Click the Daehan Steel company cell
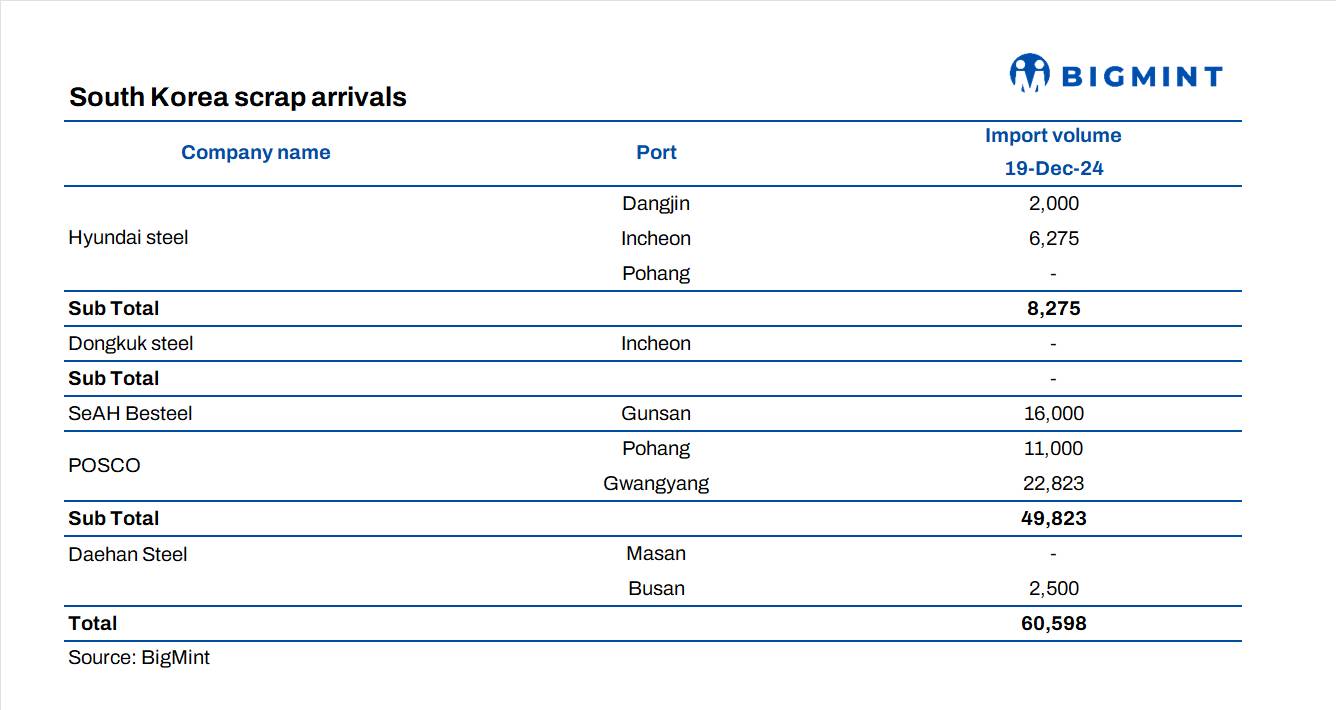 (x=128, y=554)
